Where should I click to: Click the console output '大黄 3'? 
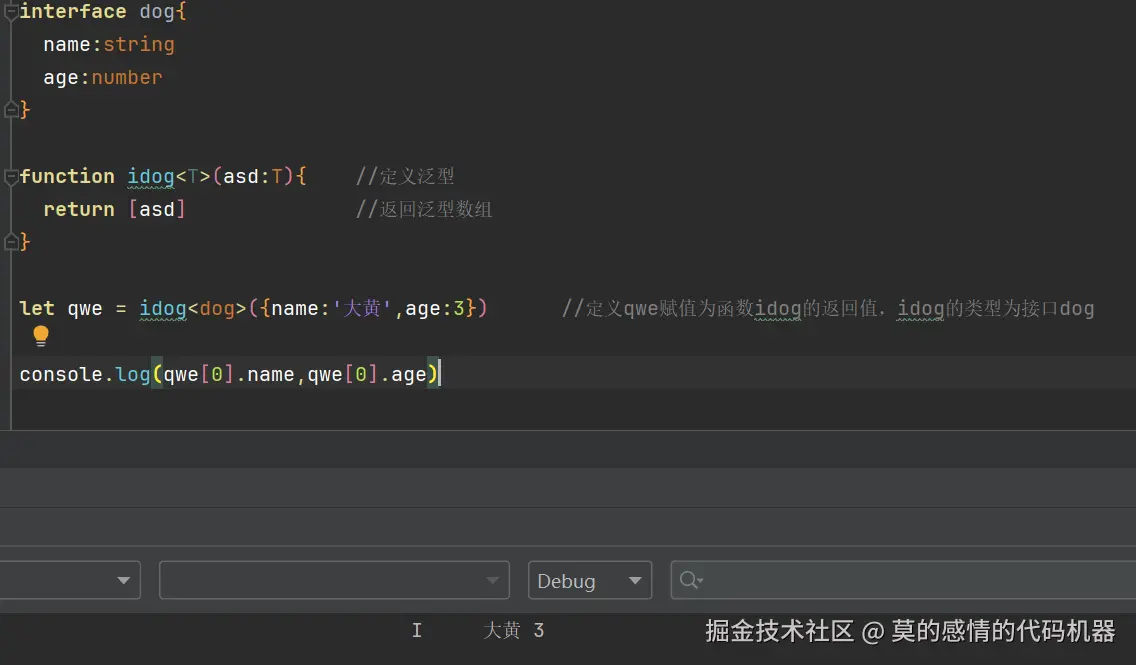pos(514,630)
